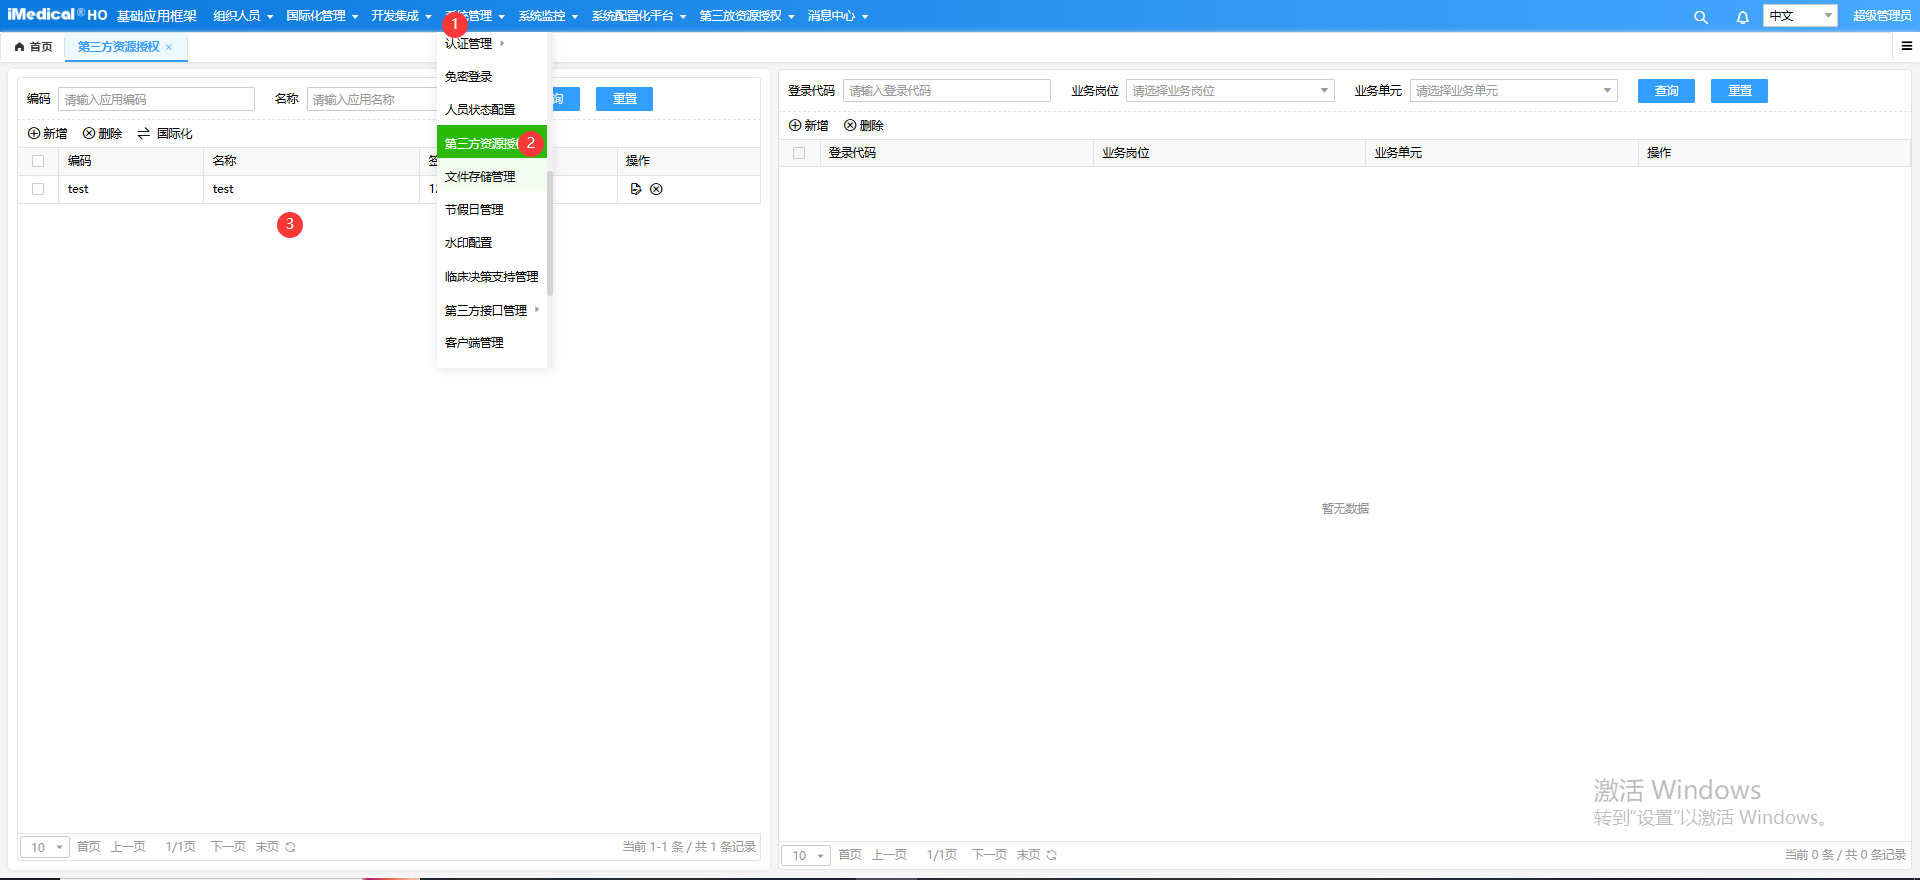Open the 认证管理 submenu item
1920x880 pixels.
(x=492, y=44)
